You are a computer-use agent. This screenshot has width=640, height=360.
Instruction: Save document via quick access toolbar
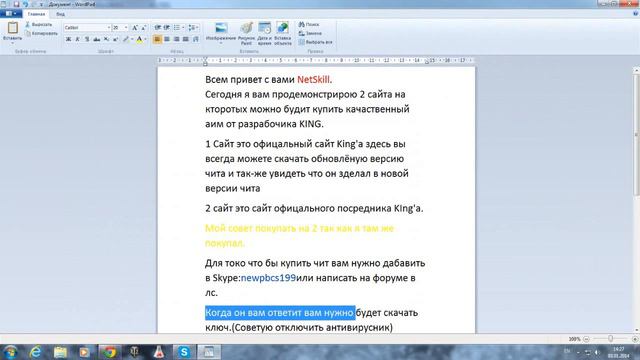(16, 4)
